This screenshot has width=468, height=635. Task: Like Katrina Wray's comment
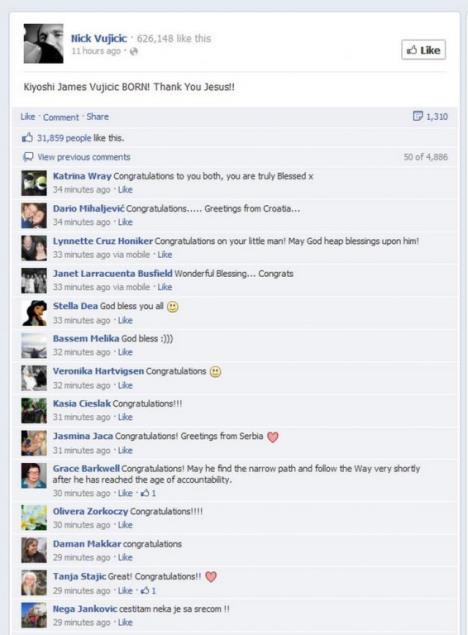(x=125, y=190)
